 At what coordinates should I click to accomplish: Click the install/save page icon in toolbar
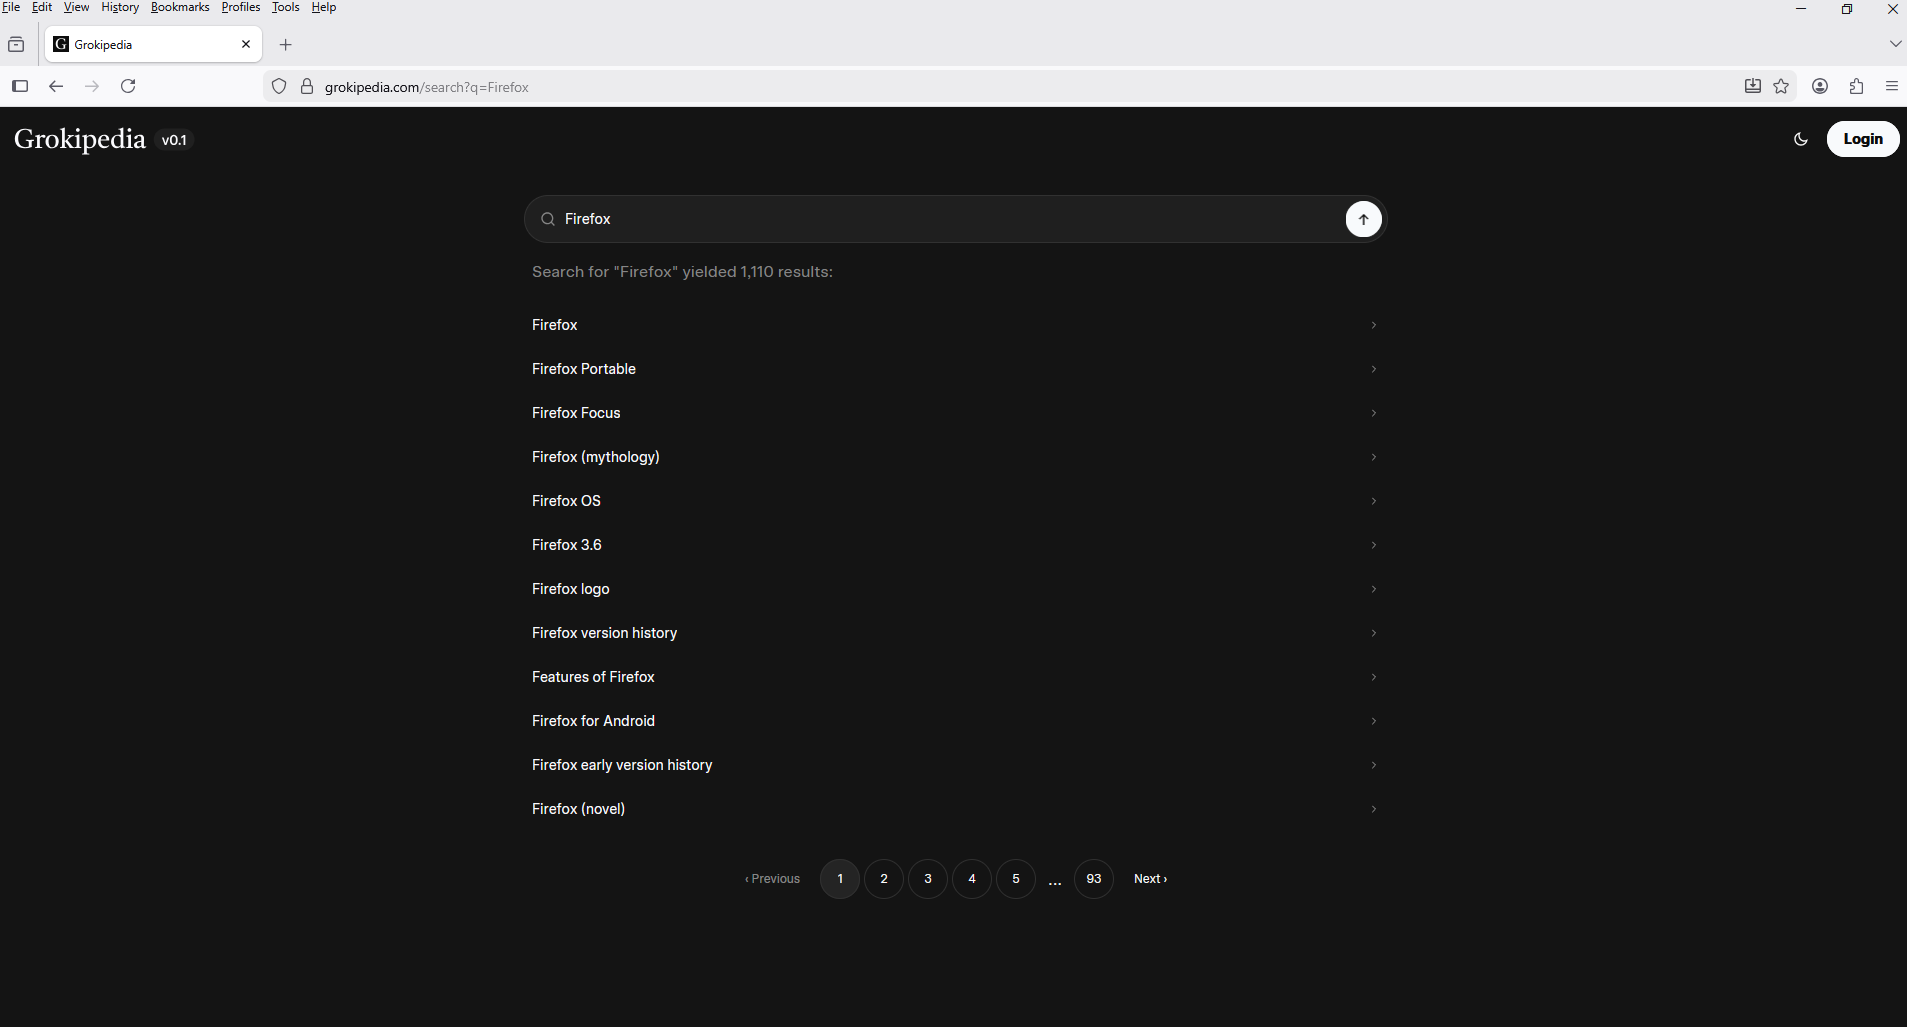[x=1753, y=86]
